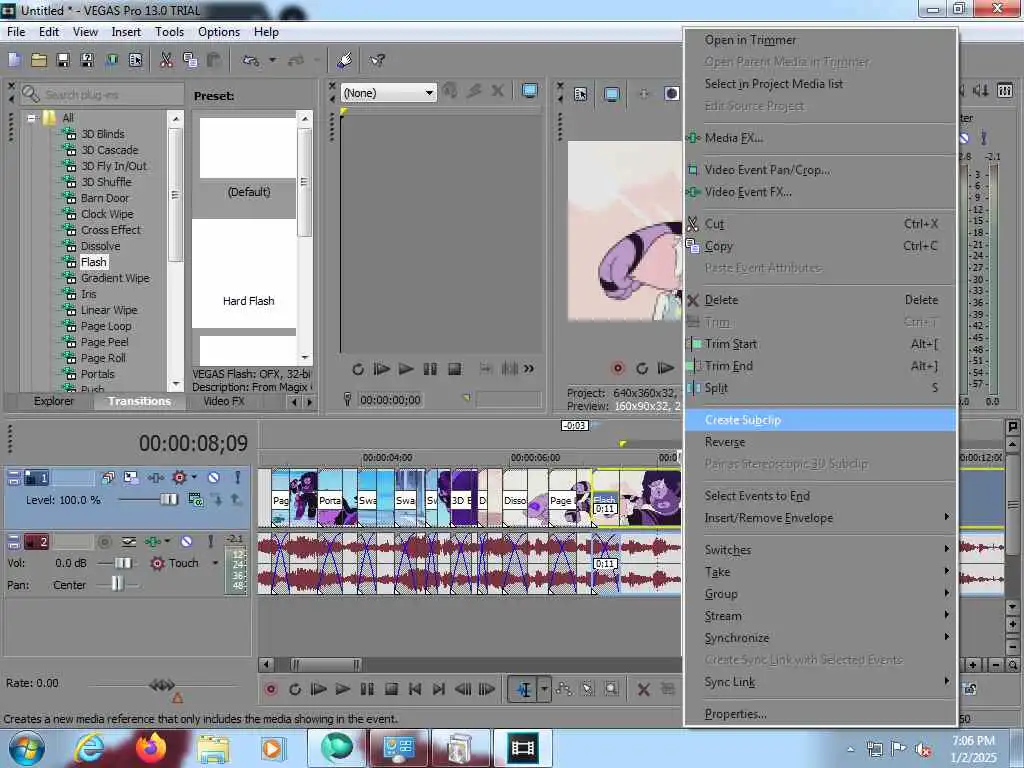
Task: Select the Zoom Edit tool
Action: (x=611, y=689)
